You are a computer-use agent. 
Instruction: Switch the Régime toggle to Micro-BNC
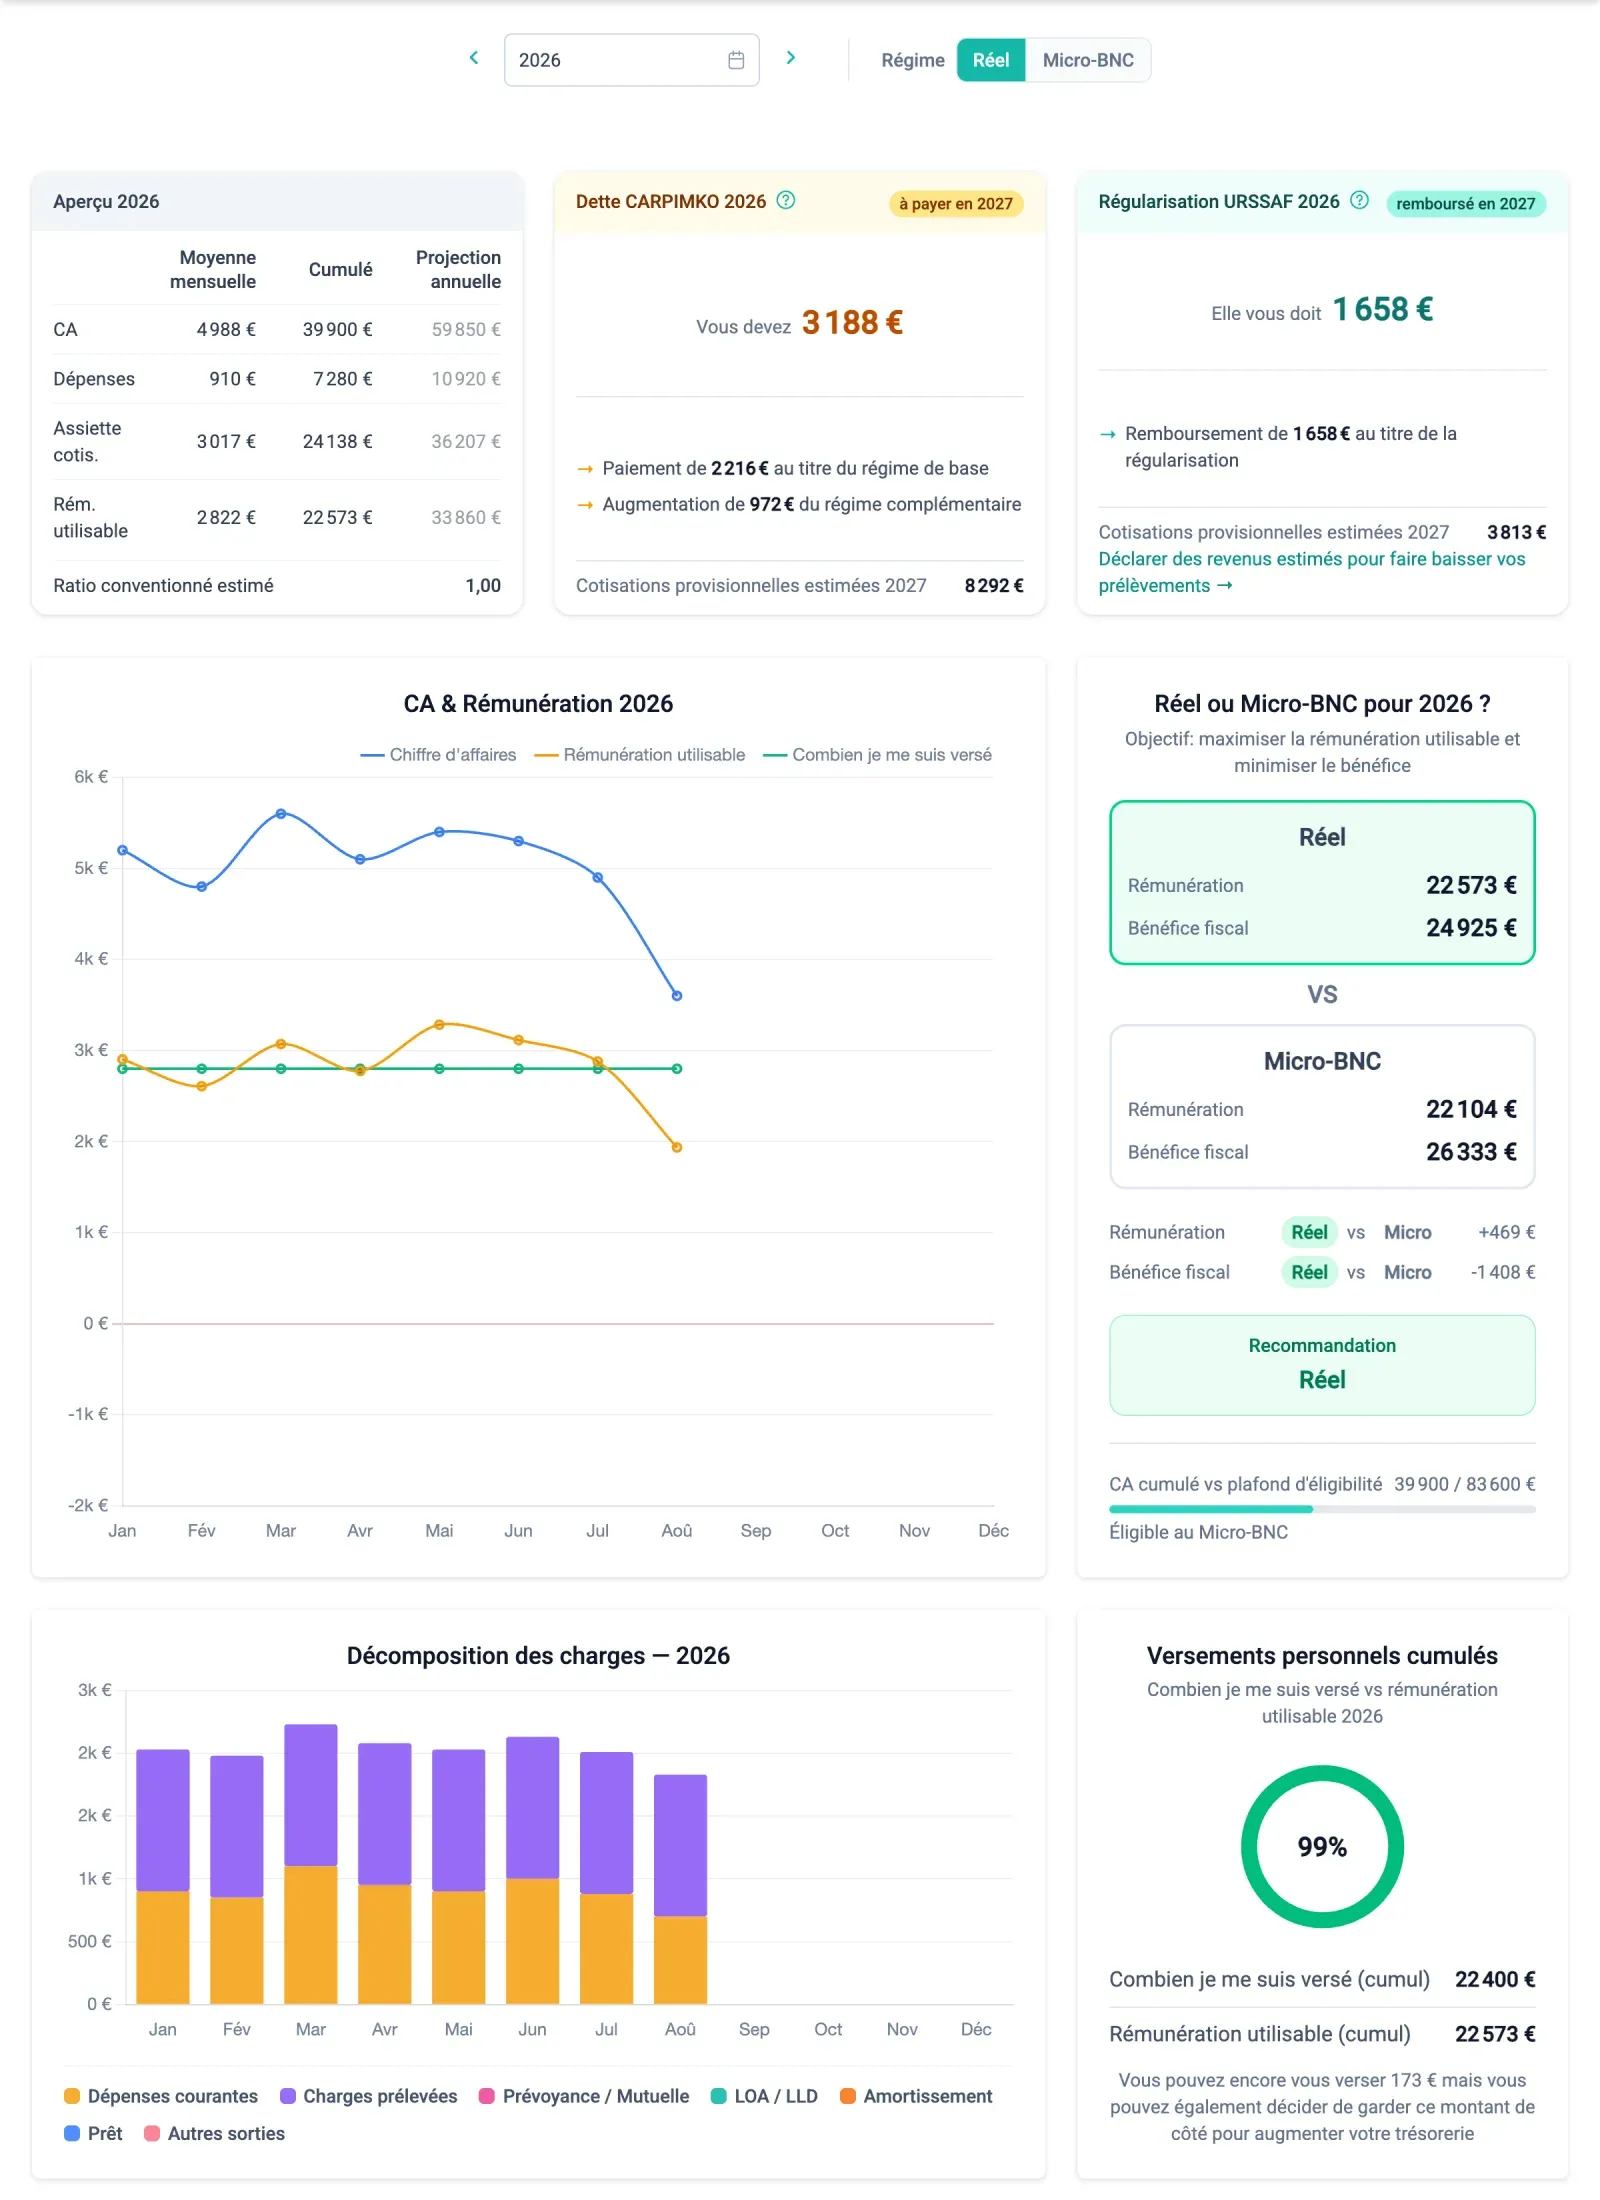coord(1088,60)
